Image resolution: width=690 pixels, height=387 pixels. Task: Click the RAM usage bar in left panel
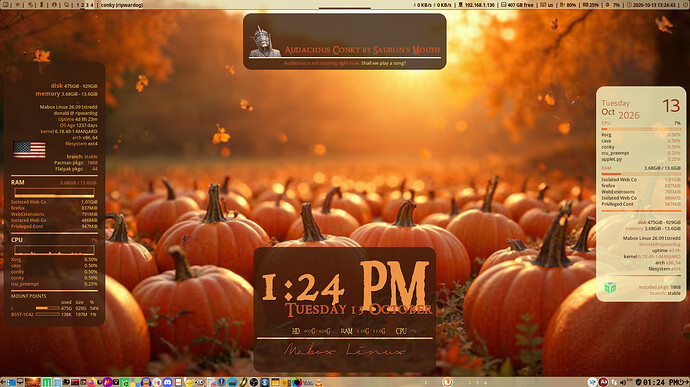tap(54, 192)
